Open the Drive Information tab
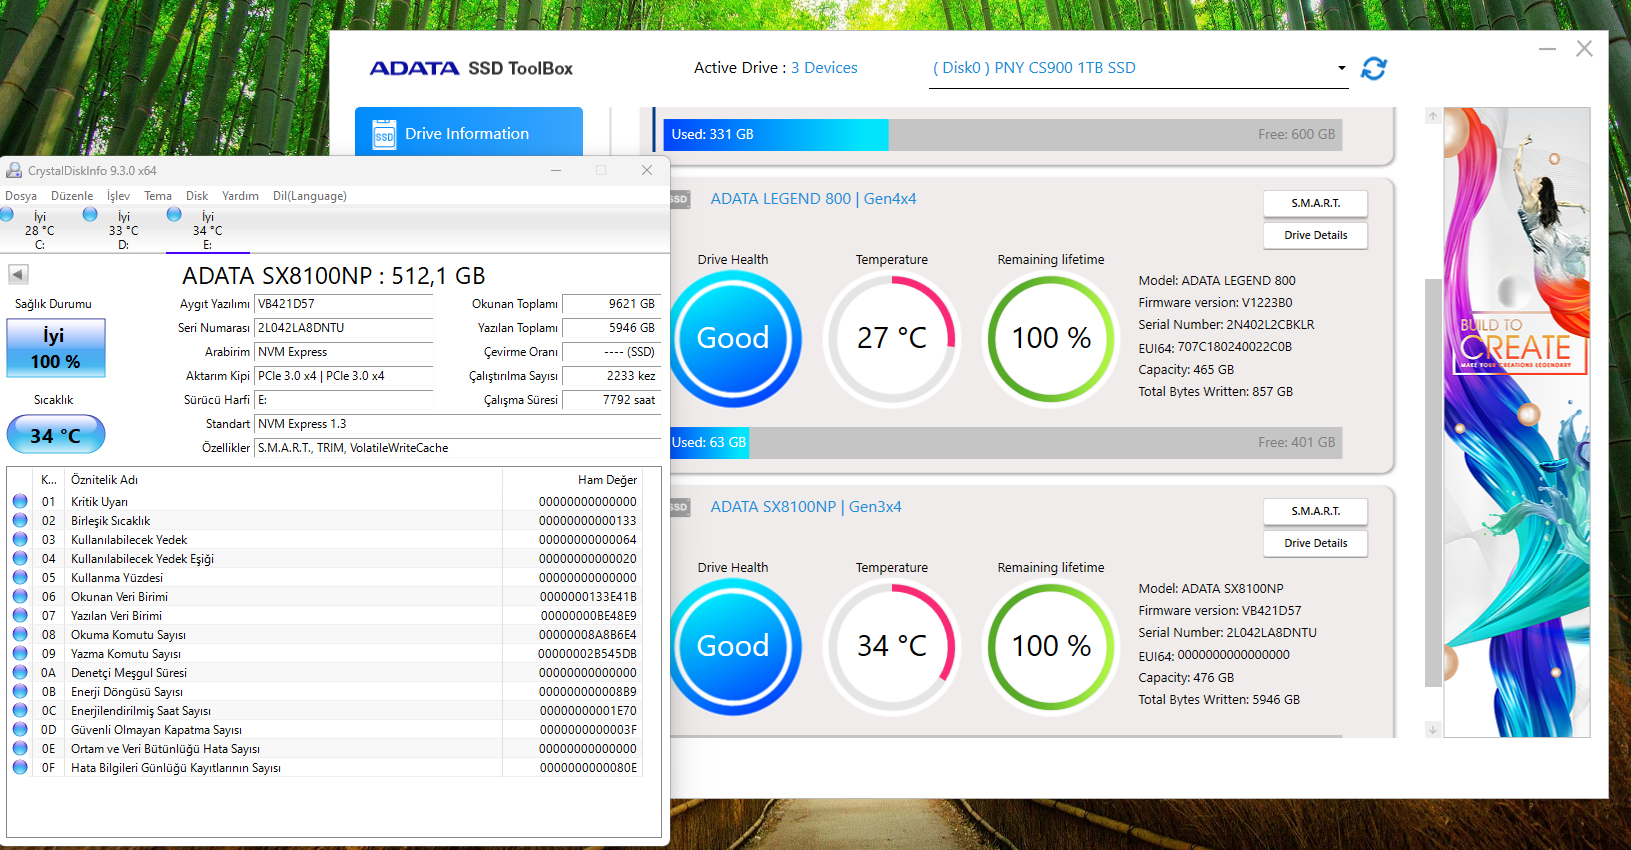This screenshot has width=1631, height=850. pyautogui.click(x=468, y=133)
